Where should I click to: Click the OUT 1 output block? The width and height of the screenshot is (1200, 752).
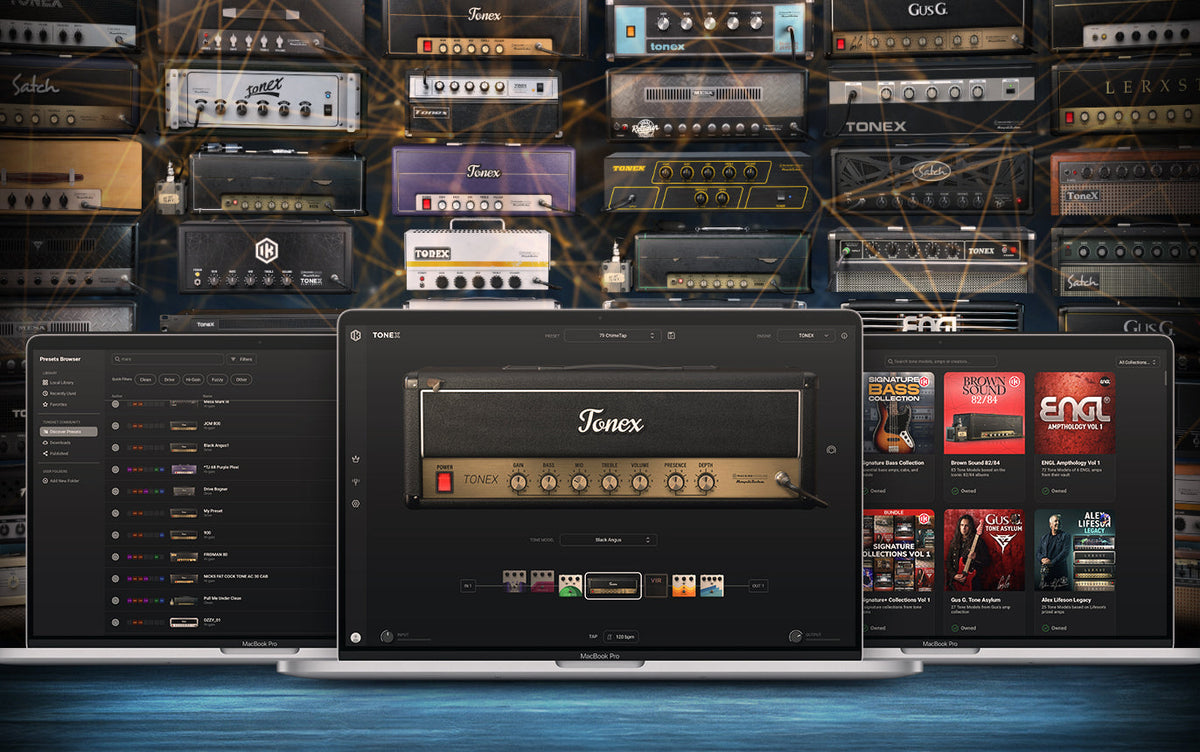758,586
